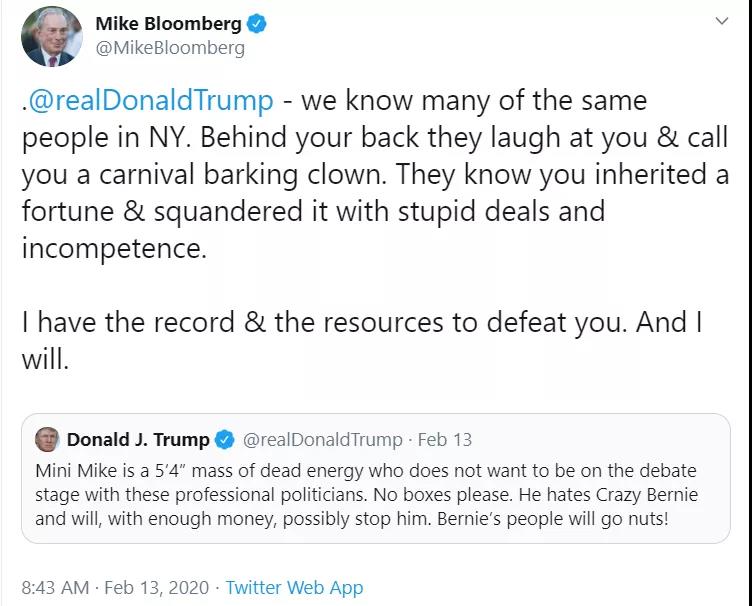Click the word "incompetence." in the tweet
This screenshot has height=606, width=752.
pos(114,249)
